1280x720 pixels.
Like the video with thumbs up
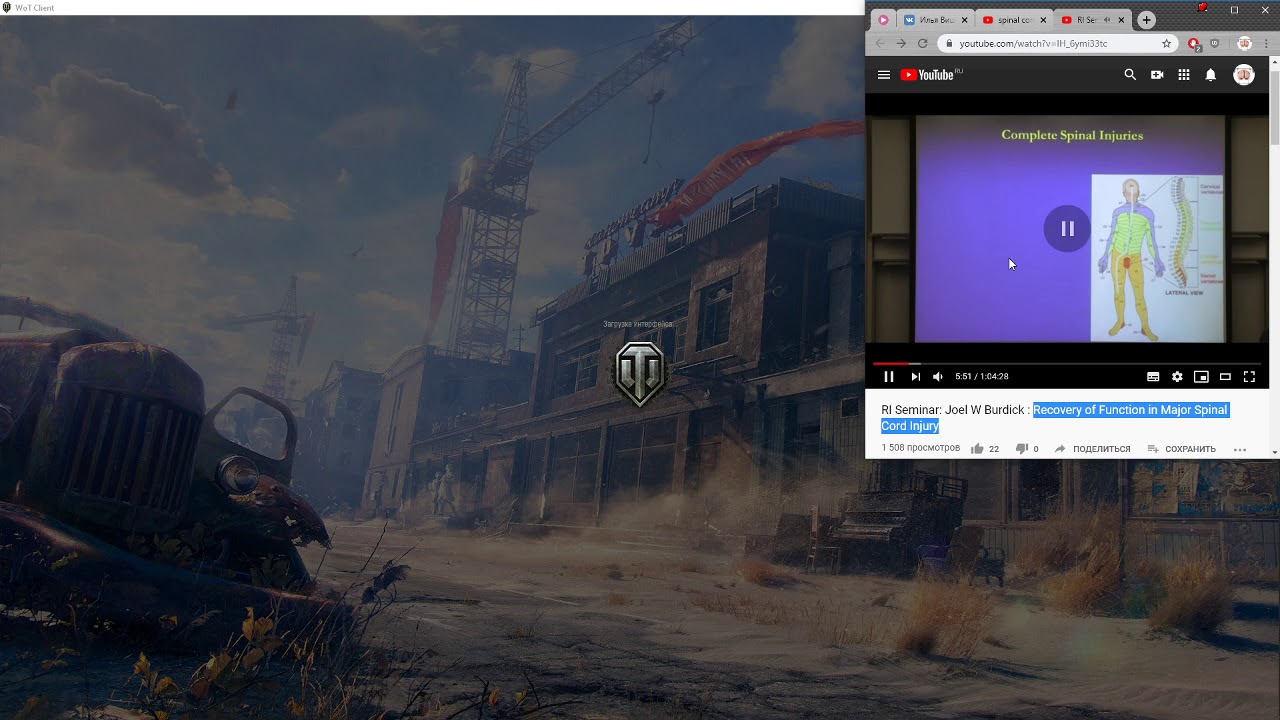pos(977,449)
